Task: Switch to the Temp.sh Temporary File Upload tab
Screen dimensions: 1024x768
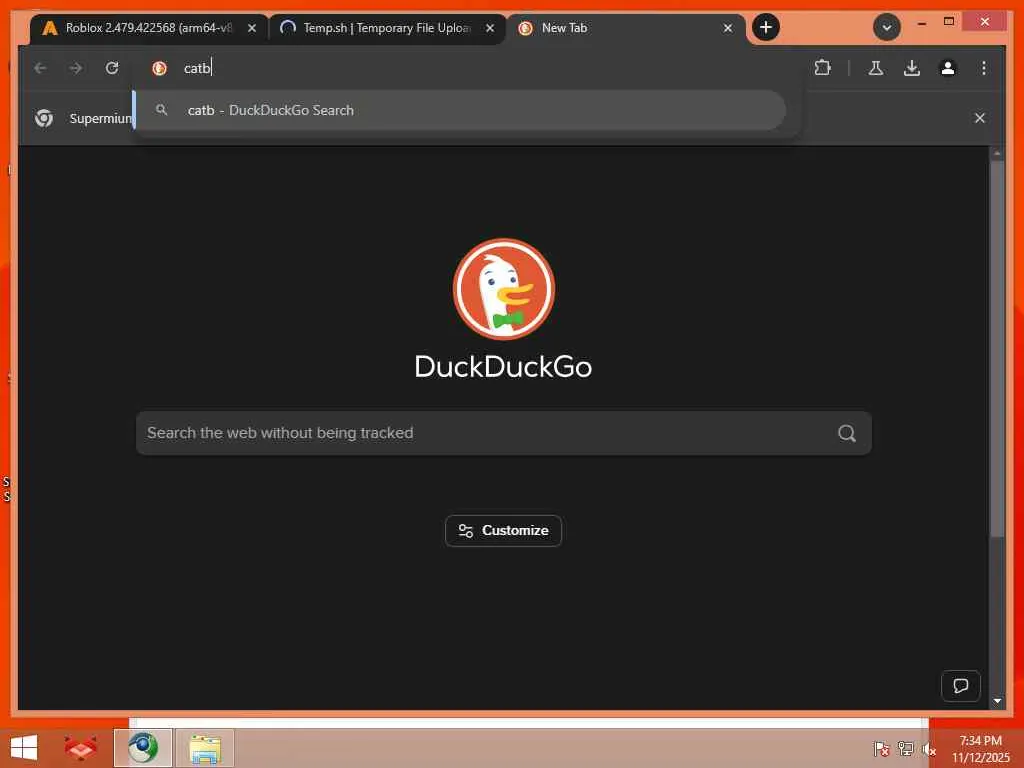Action: click(x=387, y=28)
